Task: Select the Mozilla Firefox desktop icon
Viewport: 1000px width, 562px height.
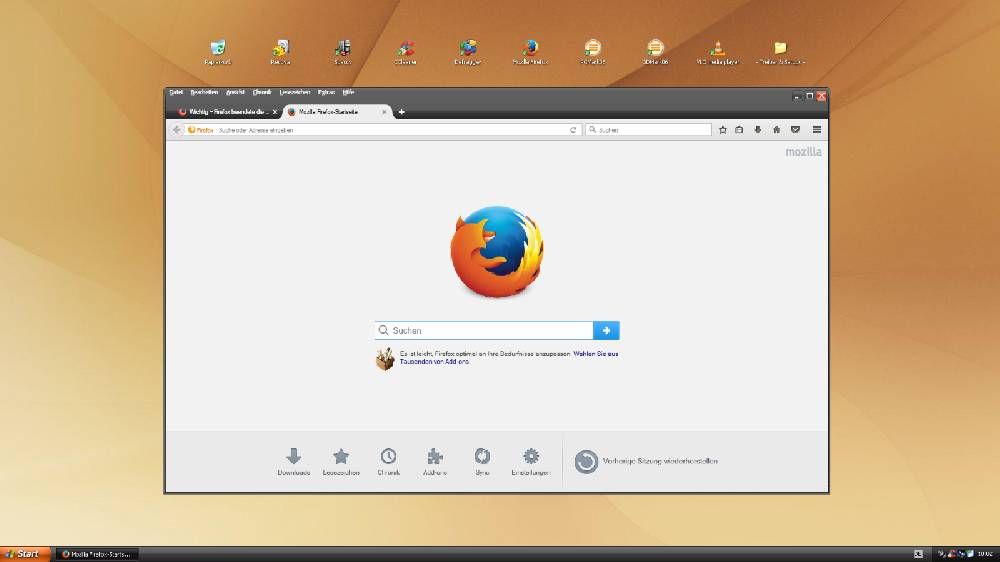Action: click(530, 52)
